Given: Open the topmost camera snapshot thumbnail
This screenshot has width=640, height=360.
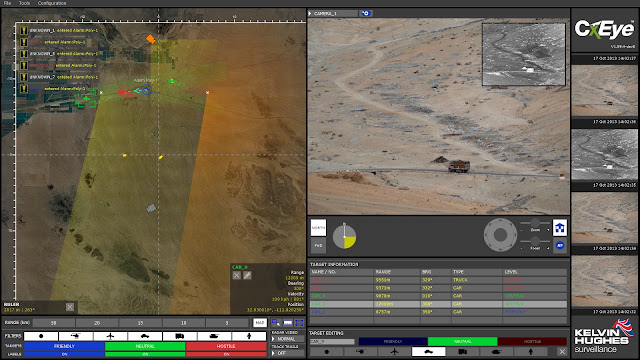Looking at the screenshot, I should point(604,90).
